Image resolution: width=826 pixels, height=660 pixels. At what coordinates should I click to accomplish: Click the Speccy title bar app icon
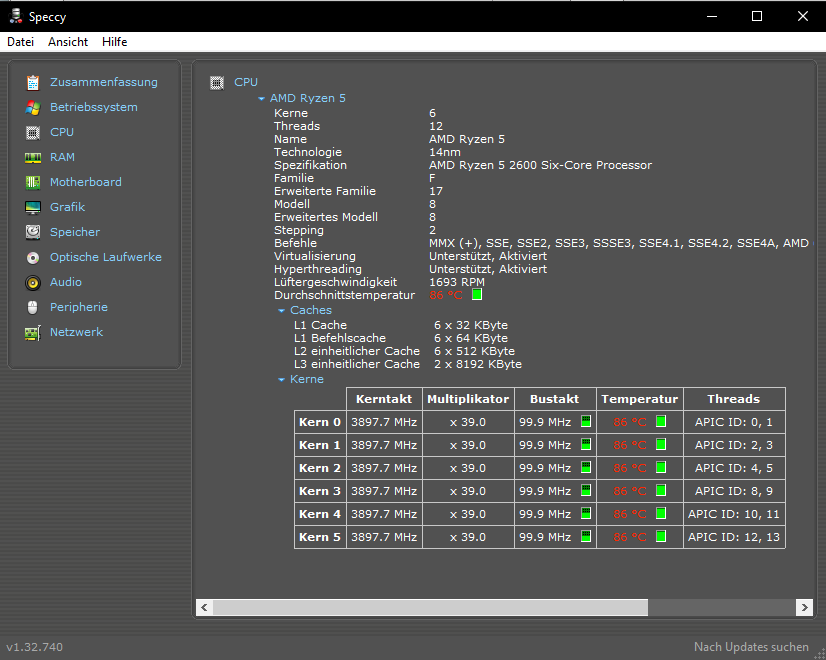[x=16, y=16]
